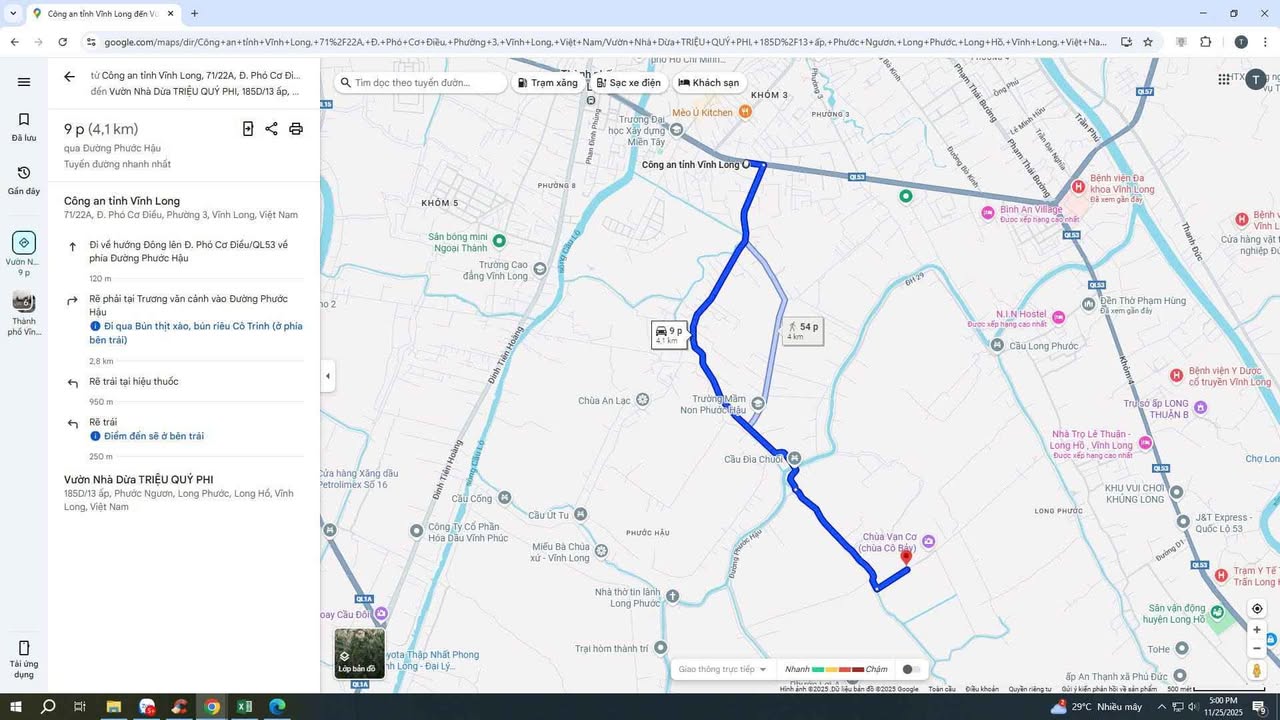Go back using the directions panel arrow
This screenshot has height=720, width=1280.
(69, 76)
